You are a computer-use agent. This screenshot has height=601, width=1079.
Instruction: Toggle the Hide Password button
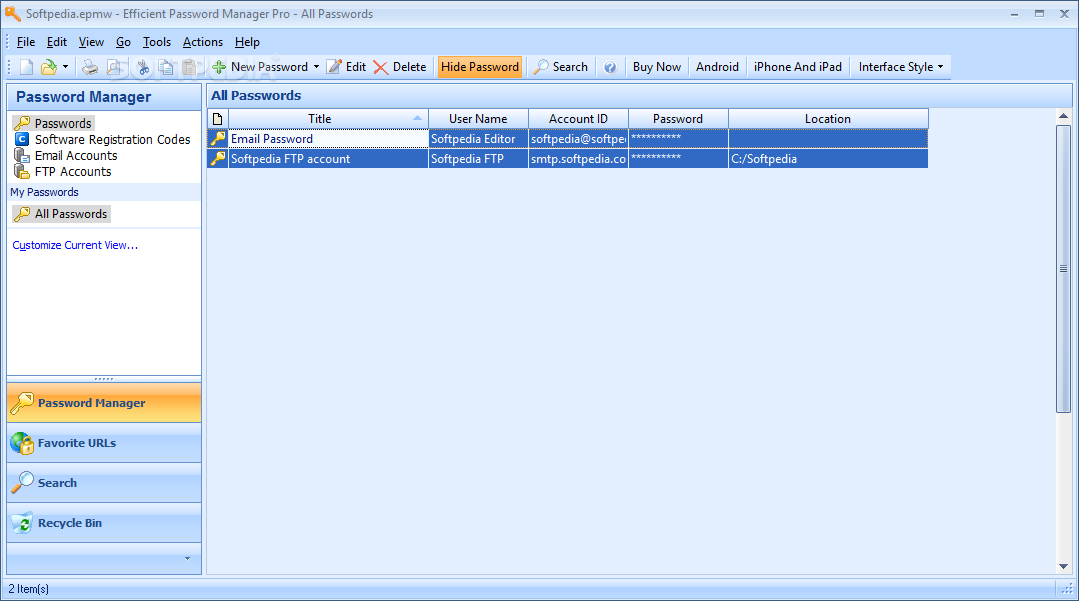coord(480,67)
